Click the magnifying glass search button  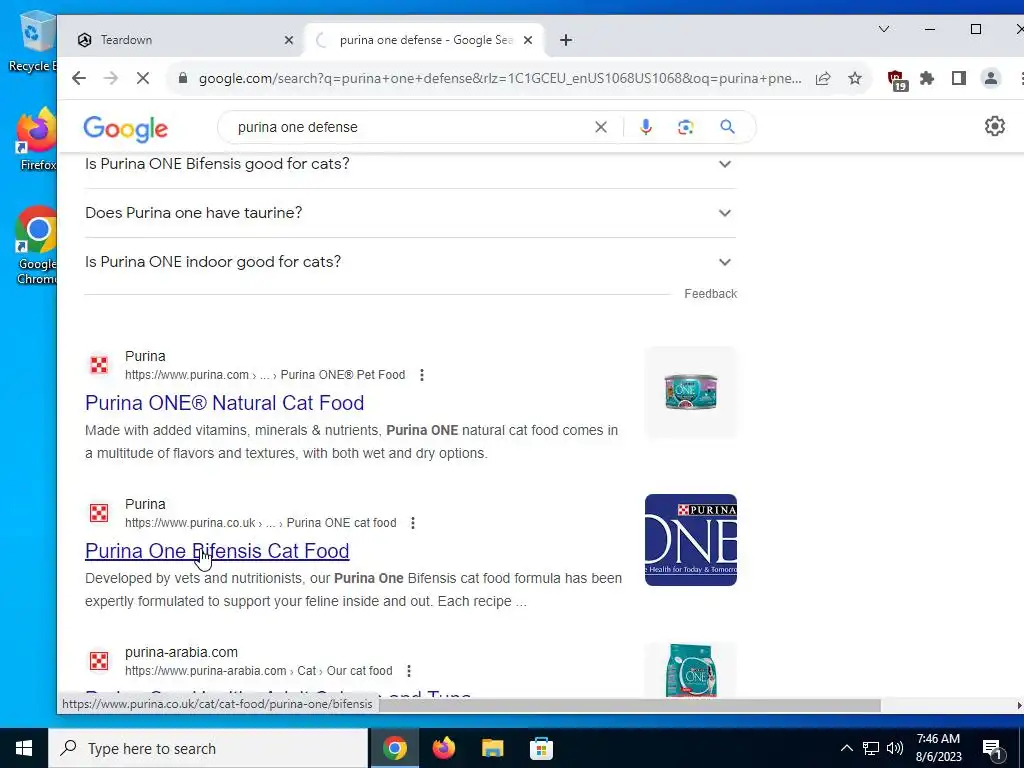pos(727,127)
